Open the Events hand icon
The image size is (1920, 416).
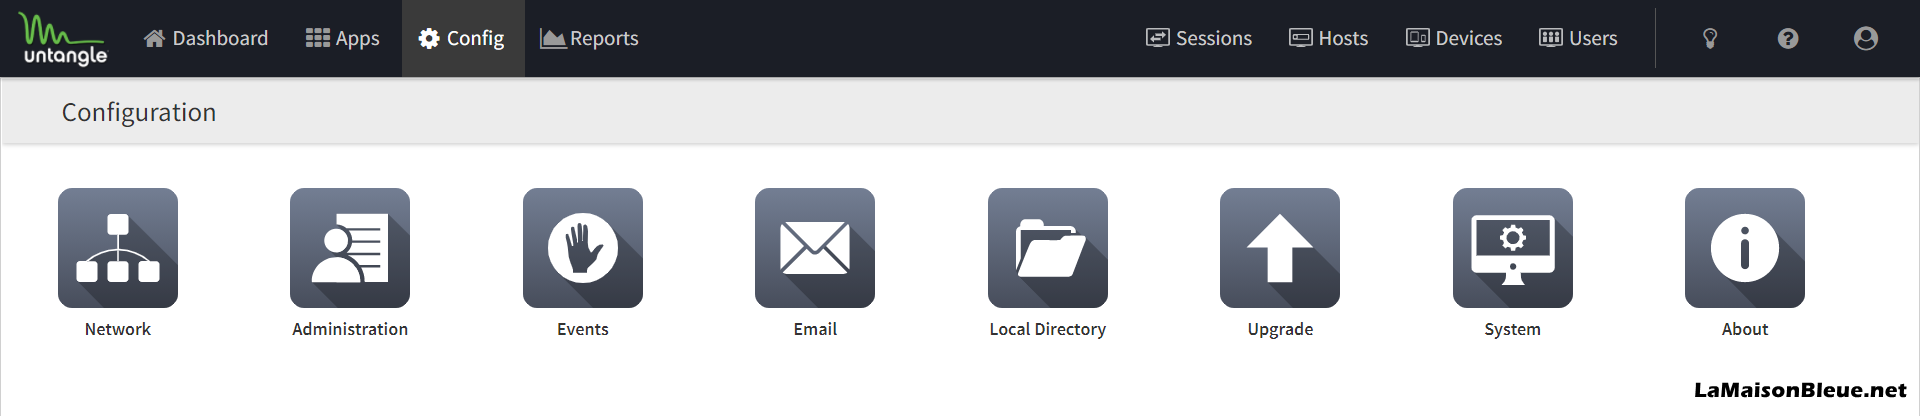coord(583,248)
